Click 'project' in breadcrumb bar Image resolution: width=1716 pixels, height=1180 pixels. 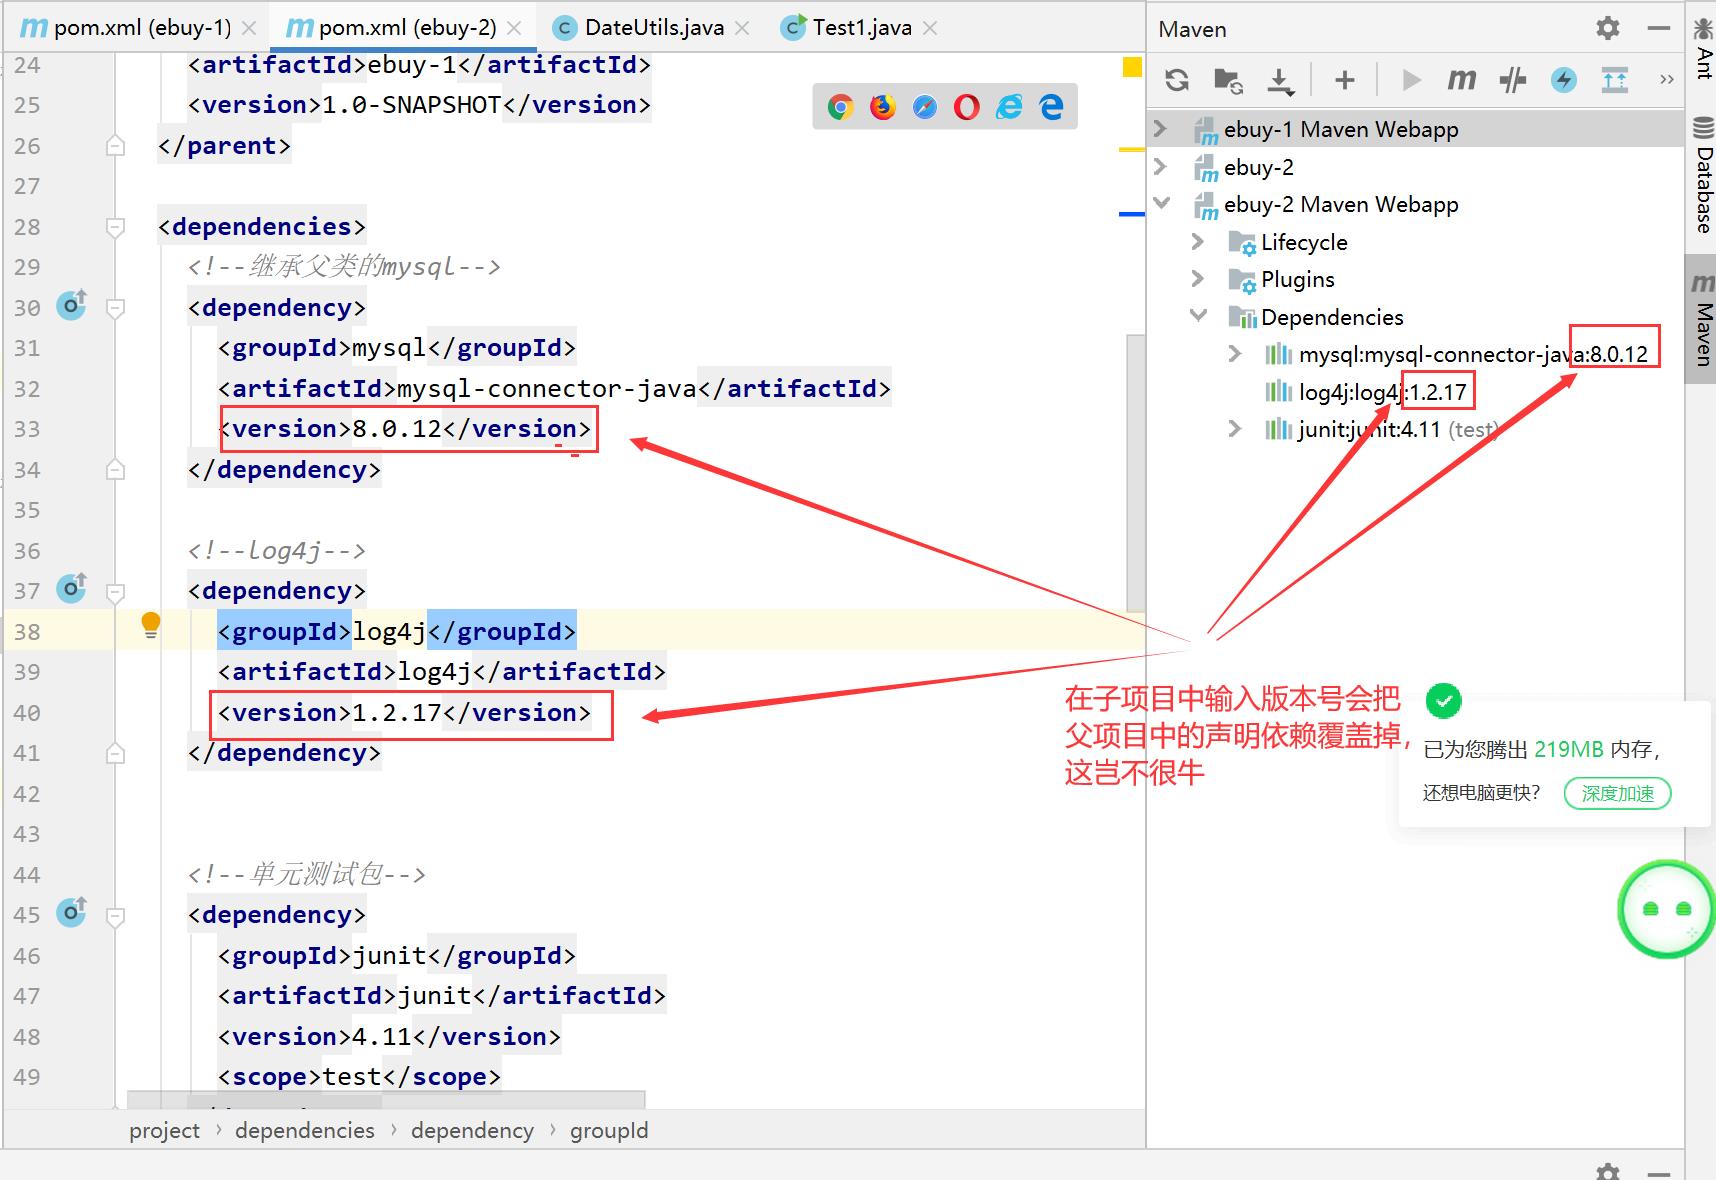164,1130
